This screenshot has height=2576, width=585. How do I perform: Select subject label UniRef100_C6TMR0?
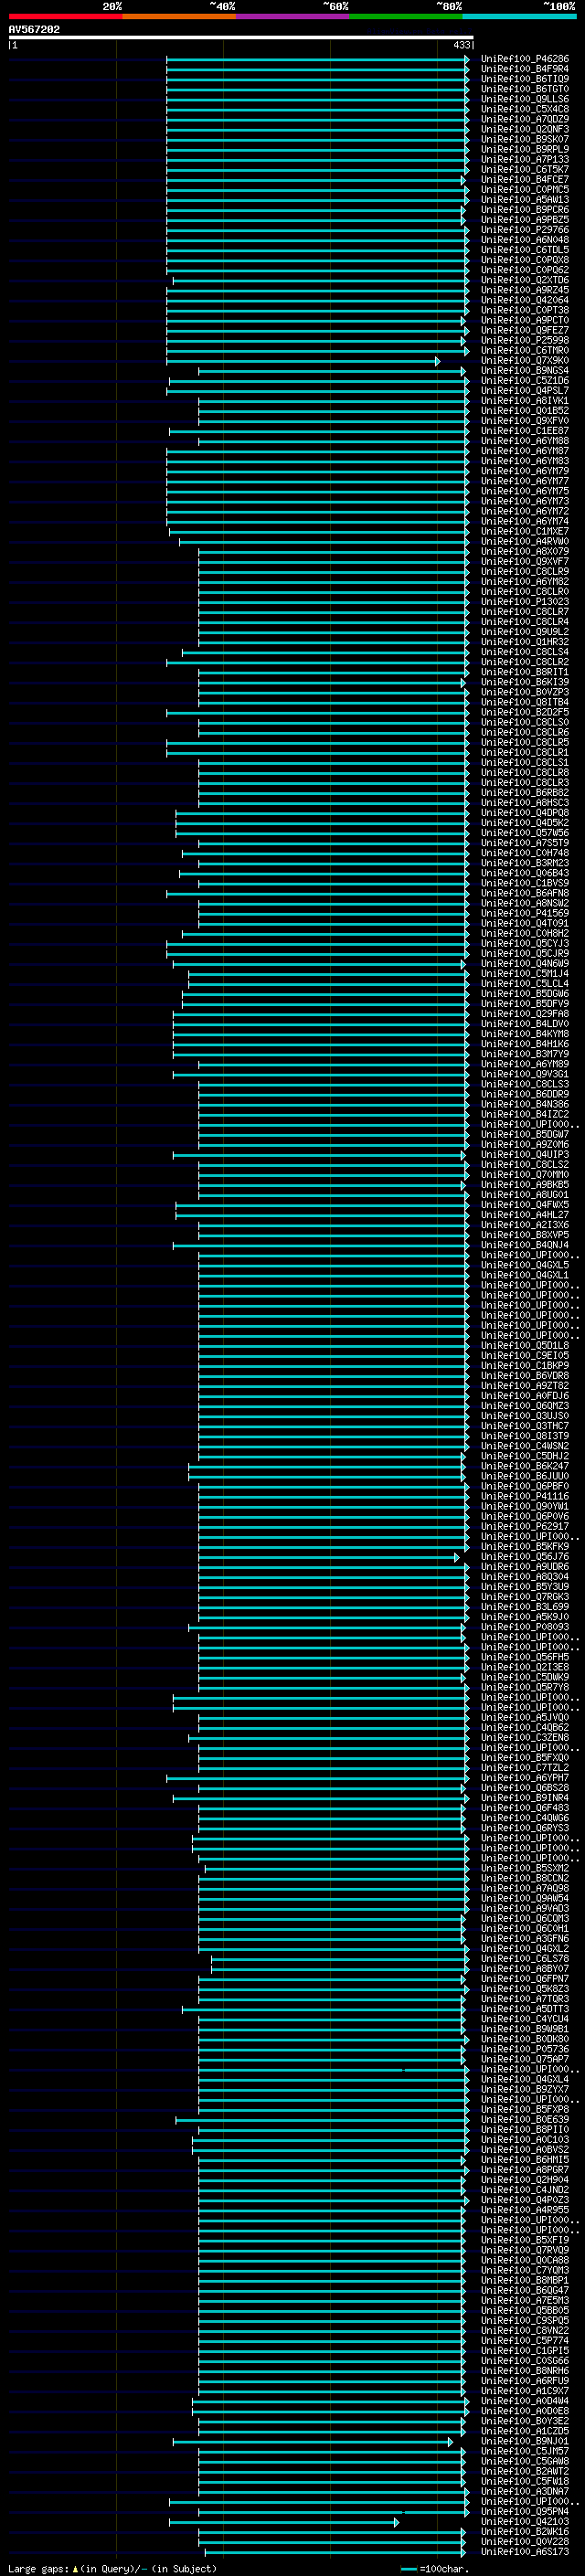(524, 350)
